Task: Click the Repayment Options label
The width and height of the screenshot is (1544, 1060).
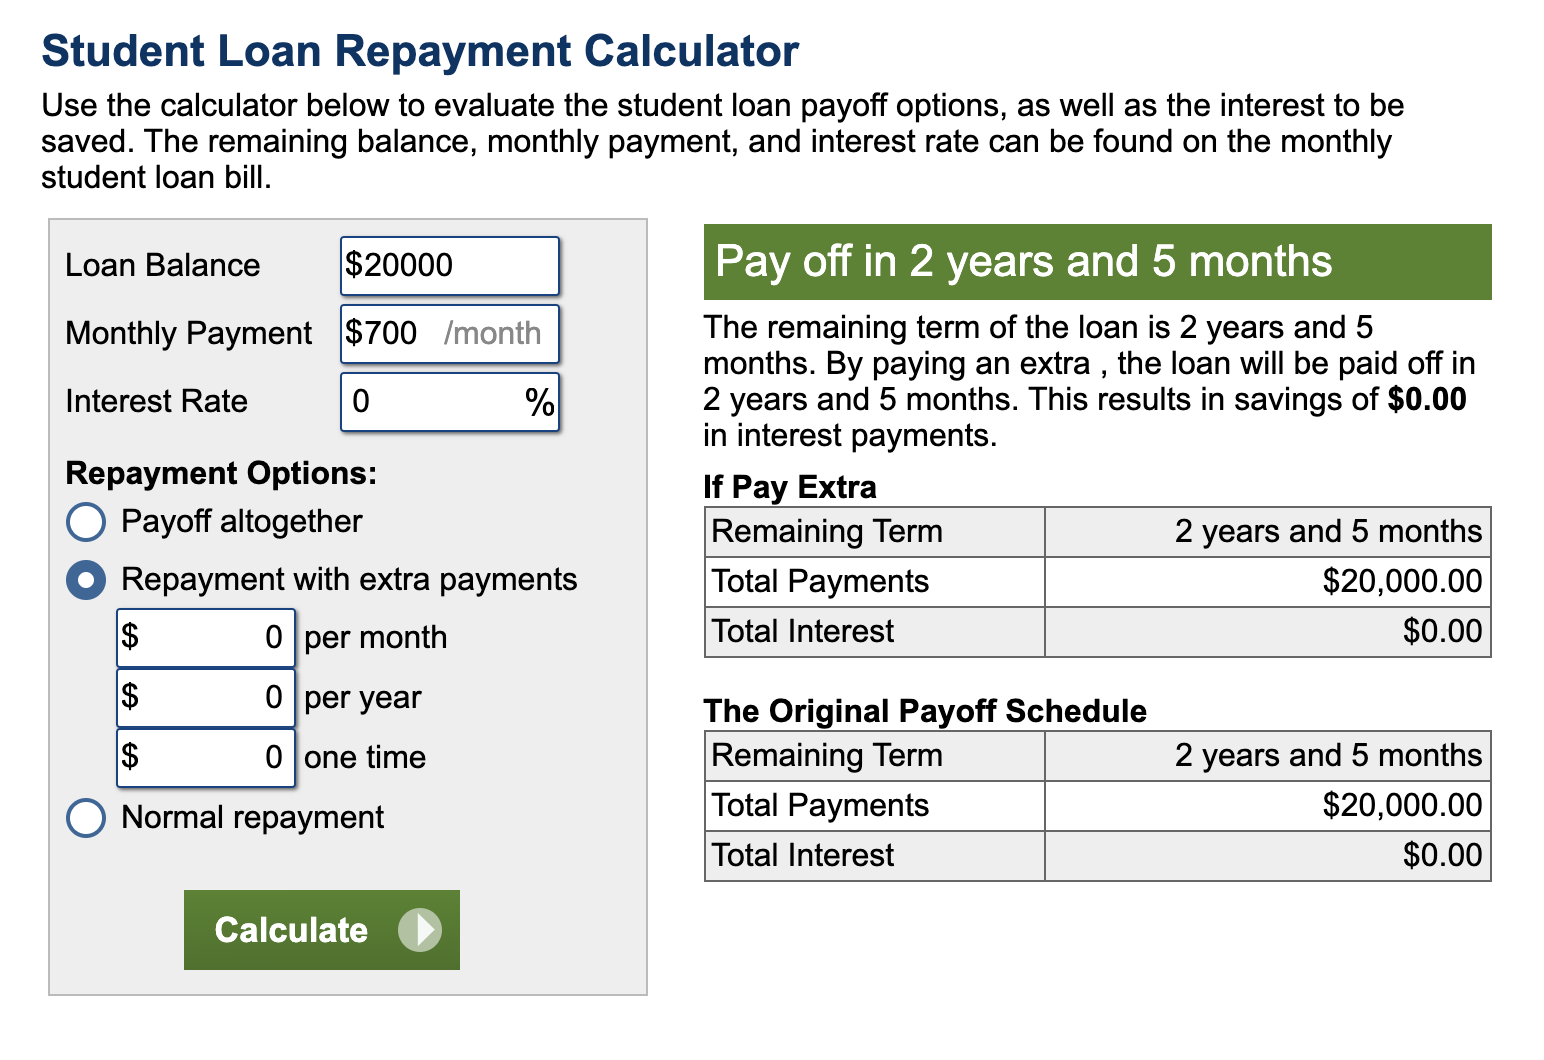Action: [x=221, y=473]
